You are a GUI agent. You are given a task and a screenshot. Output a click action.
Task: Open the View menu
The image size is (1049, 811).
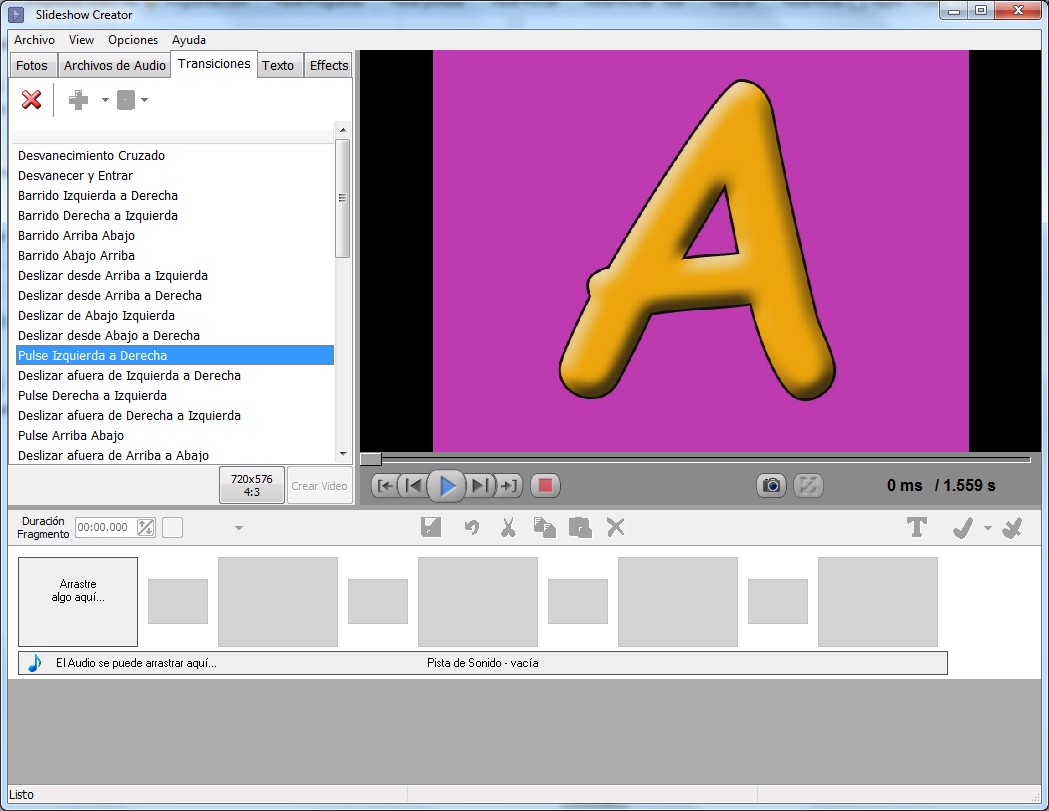click(81, 39)
